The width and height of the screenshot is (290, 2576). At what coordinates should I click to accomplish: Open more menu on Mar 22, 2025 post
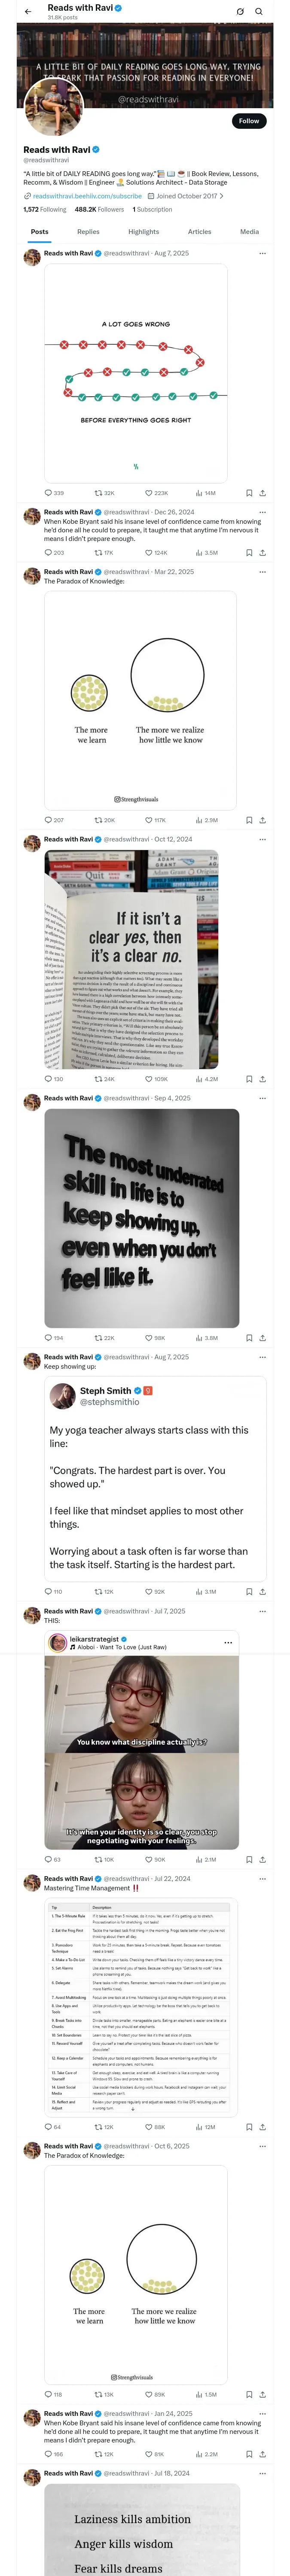[263, 572]
